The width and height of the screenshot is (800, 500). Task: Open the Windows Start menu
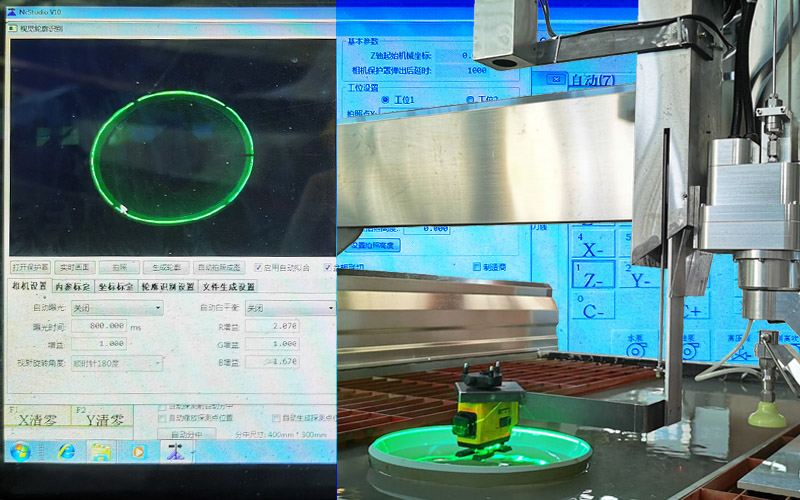[x=19, y=452]
